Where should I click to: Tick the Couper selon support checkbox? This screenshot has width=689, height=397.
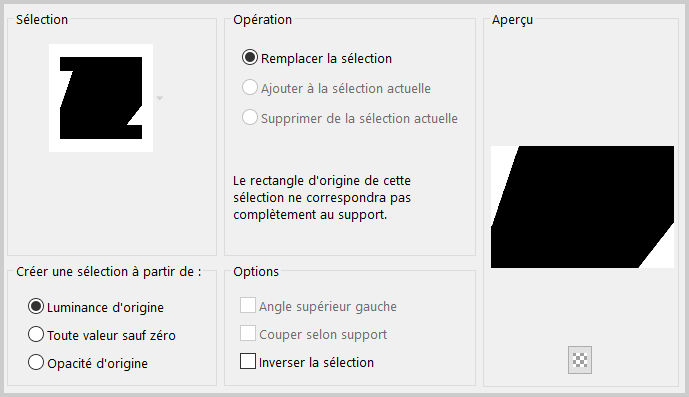[248, 333]
